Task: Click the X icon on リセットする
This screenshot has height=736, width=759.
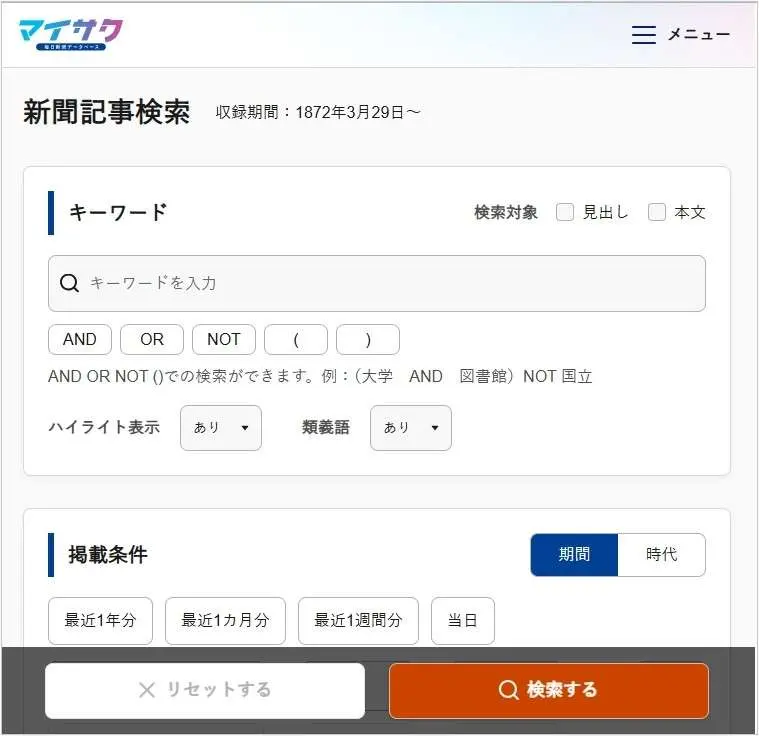Action: (147, 690)
